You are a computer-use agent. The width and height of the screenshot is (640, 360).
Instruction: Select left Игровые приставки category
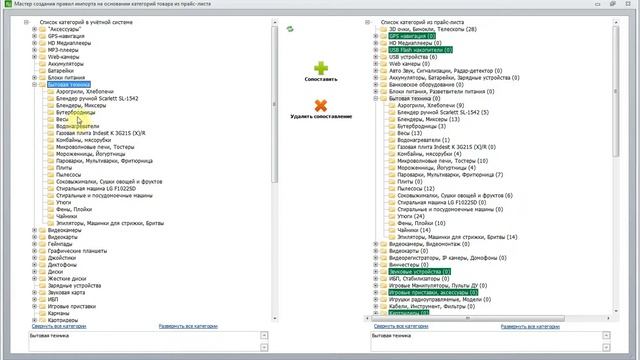pyautogui.click(x=71, y=307)
